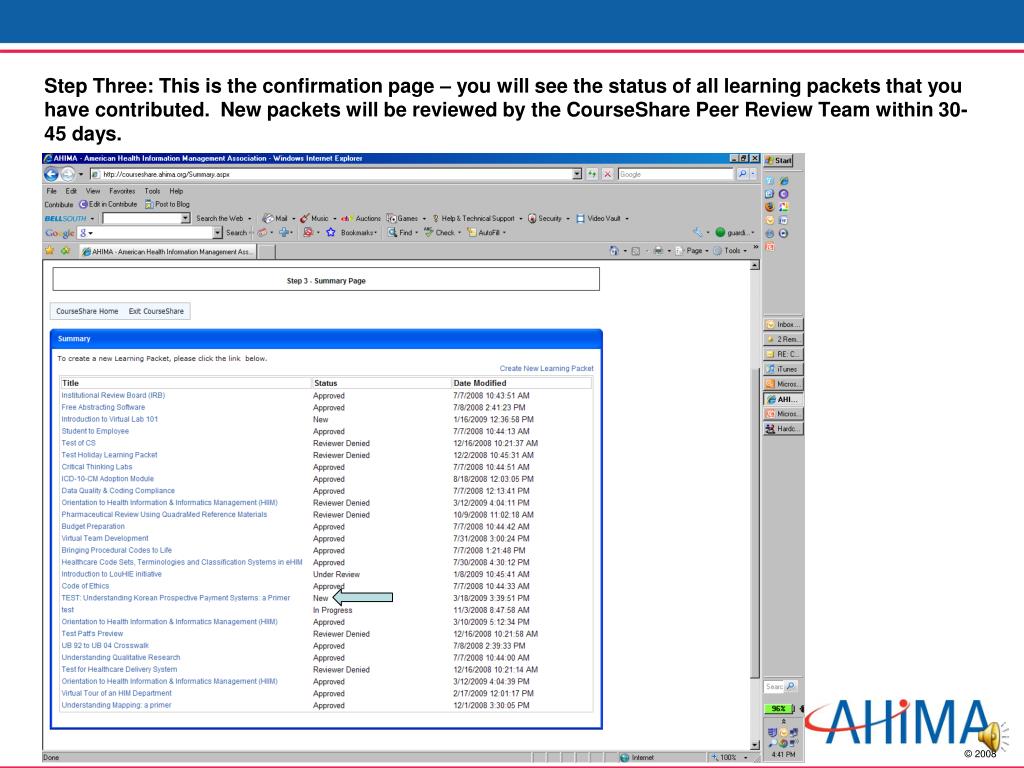Click the Home icon in command bar

point(613,251)
